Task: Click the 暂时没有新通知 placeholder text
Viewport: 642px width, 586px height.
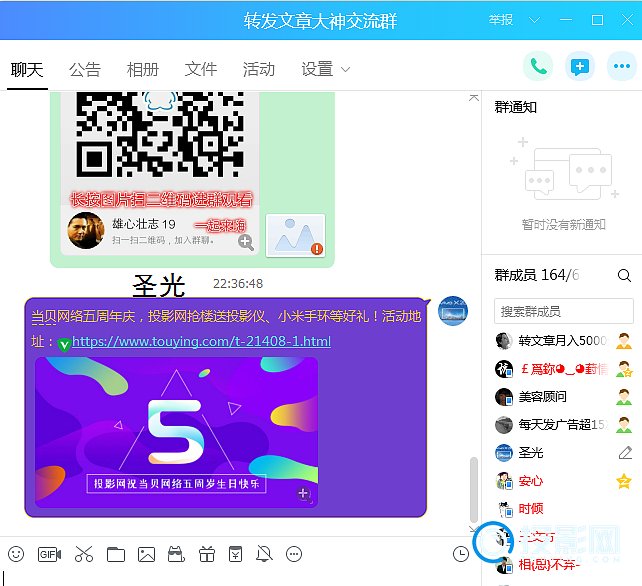Action: tap(563, 224)
